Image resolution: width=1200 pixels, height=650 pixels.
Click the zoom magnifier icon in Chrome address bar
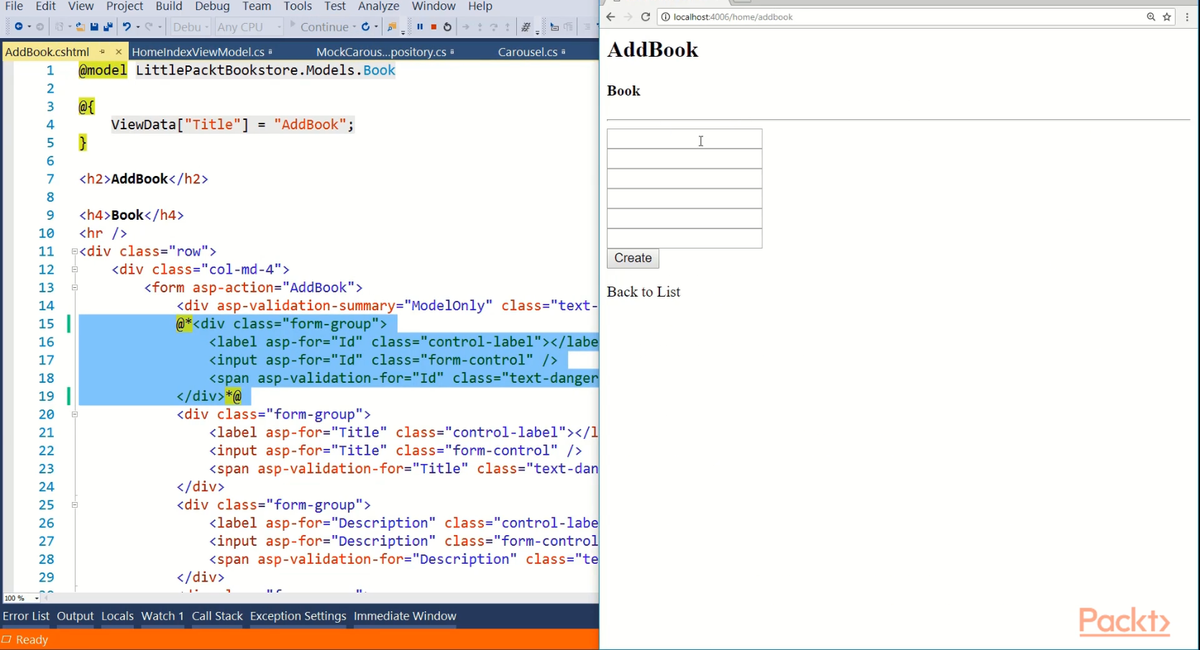pos(1152,17)
